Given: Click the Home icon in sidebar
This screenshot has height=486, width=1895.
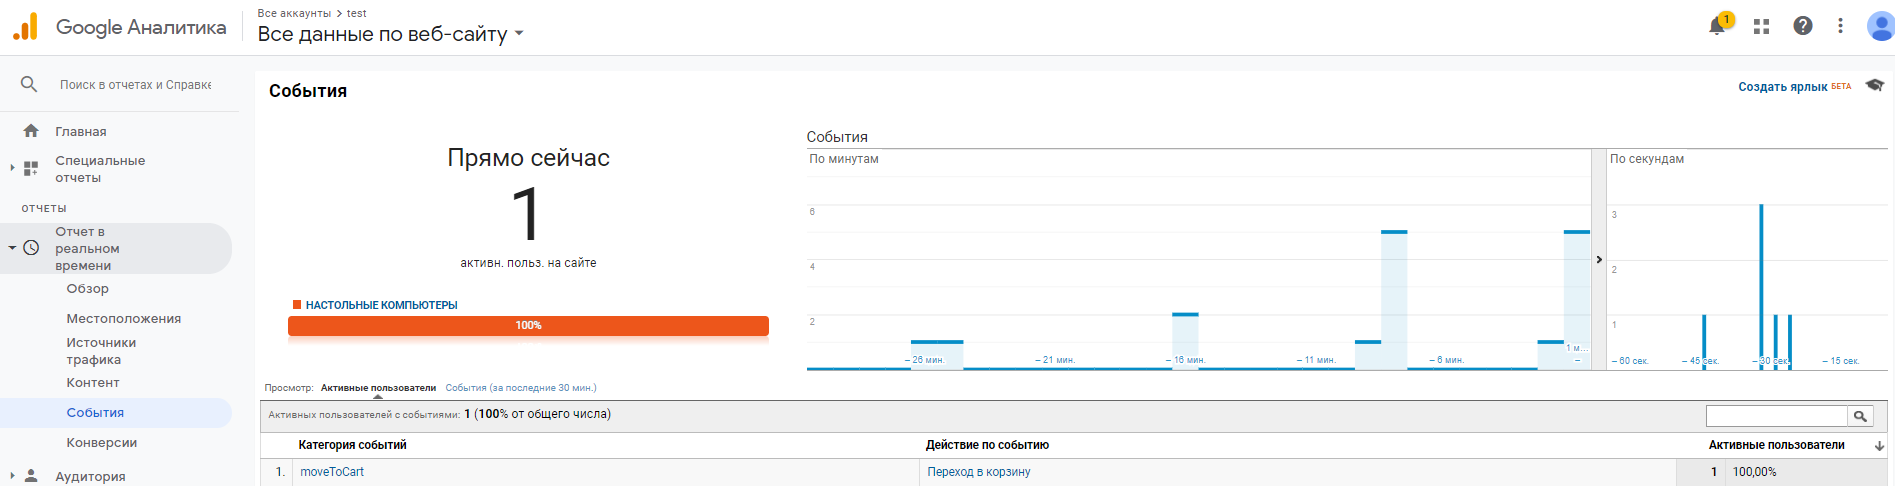Looking at the screenshot, I should point(31,131).
